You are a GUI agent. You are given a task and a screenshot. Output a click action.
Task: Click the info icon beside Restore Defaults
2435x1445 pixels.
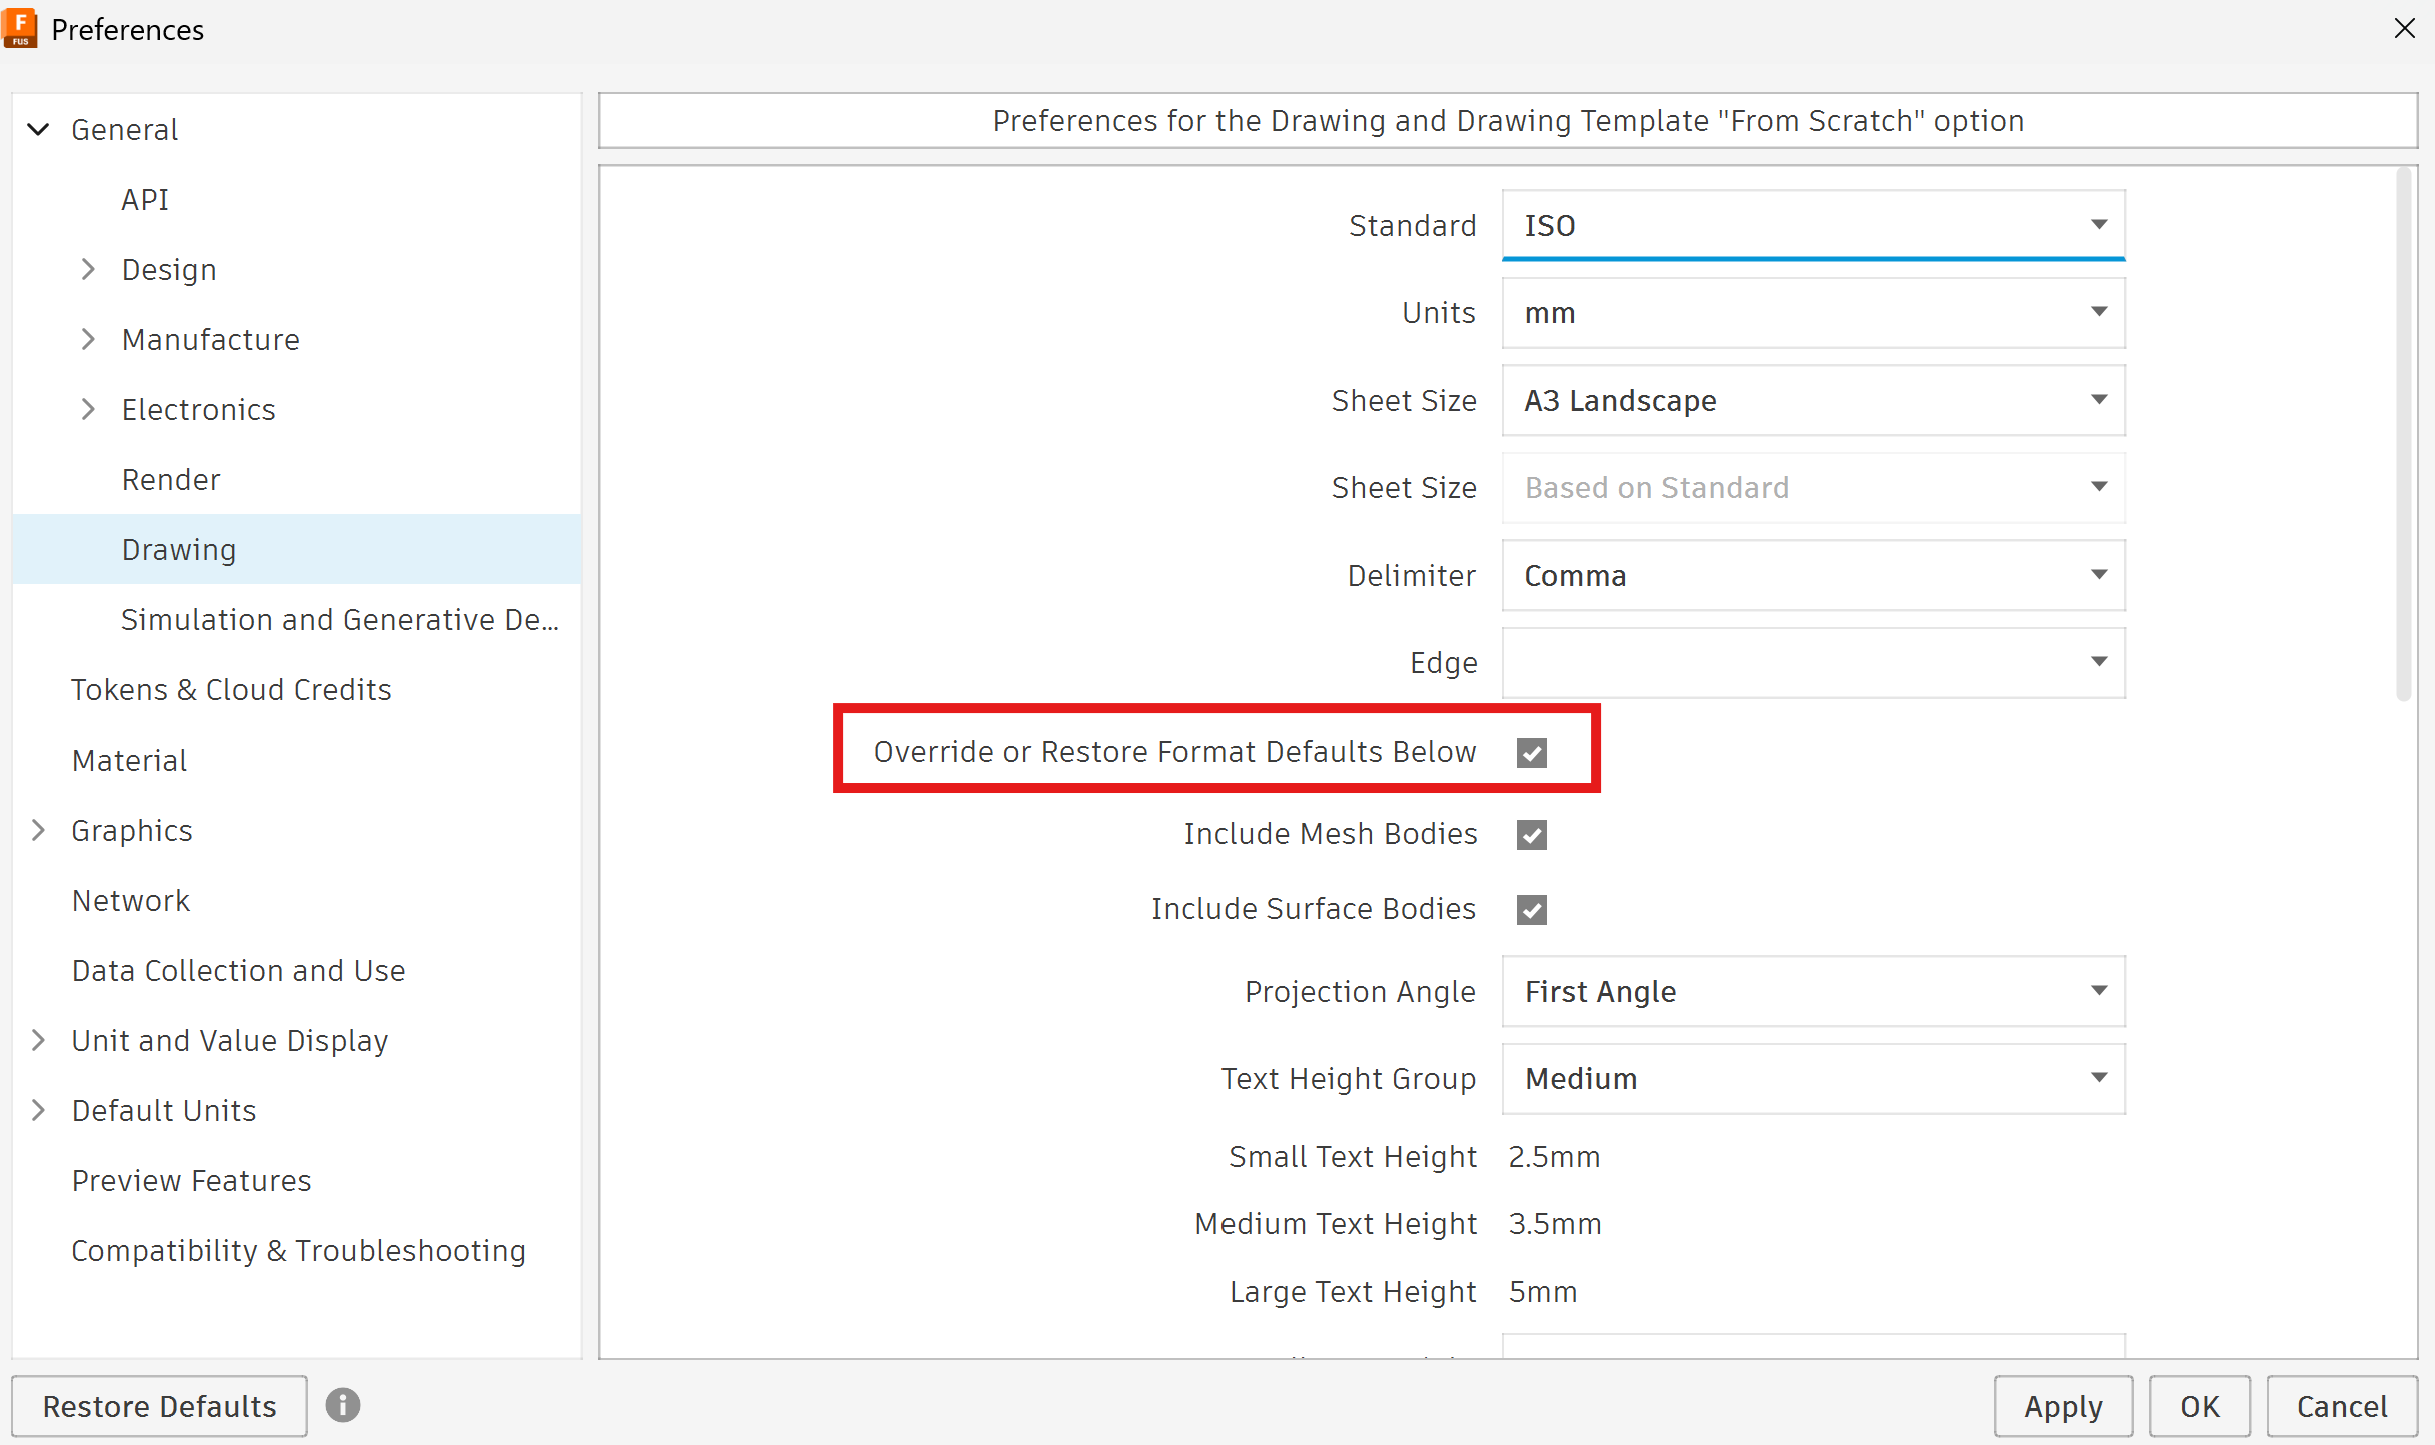[x=342, y=1405]
